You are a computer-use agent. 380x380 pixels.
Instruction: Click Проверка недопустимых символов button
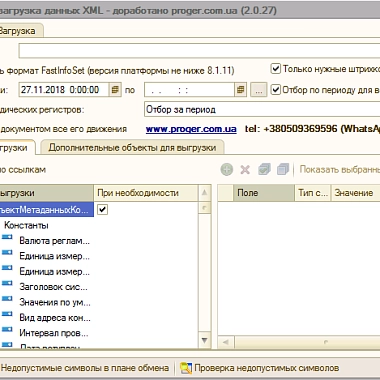click(x=260, y=368)
